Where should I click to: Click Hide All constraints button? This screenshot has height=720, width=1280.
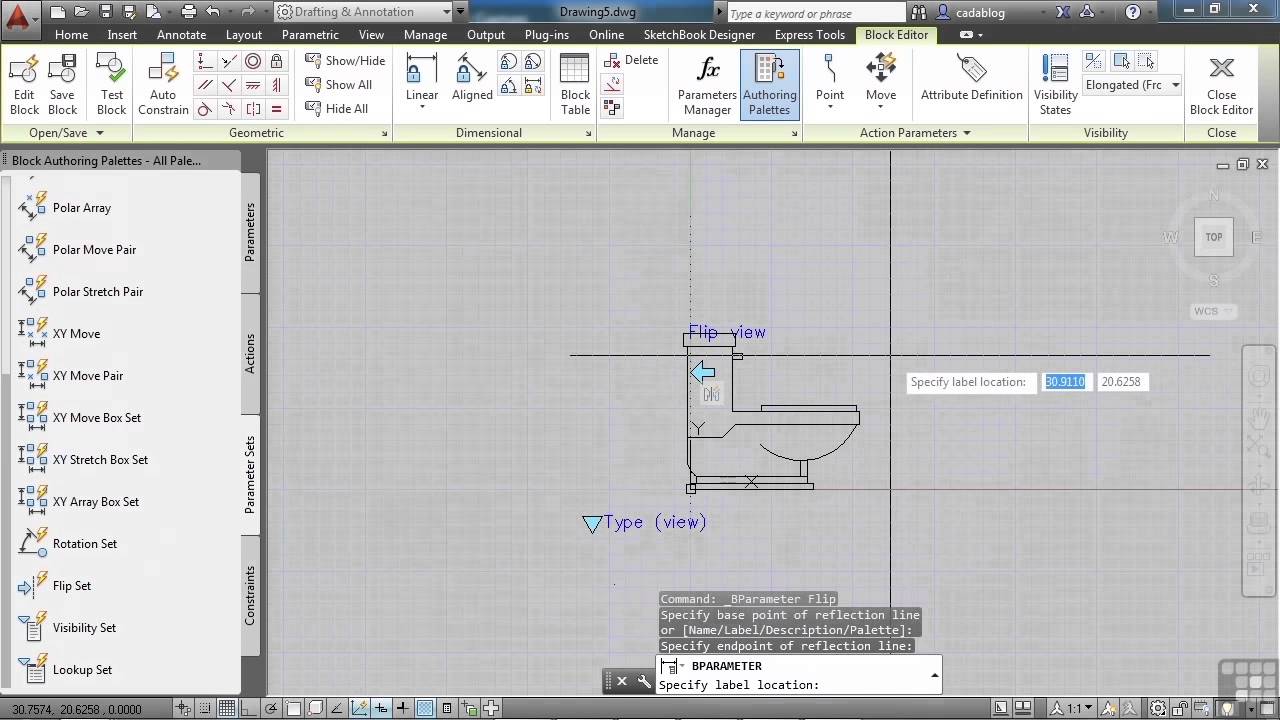337,109
